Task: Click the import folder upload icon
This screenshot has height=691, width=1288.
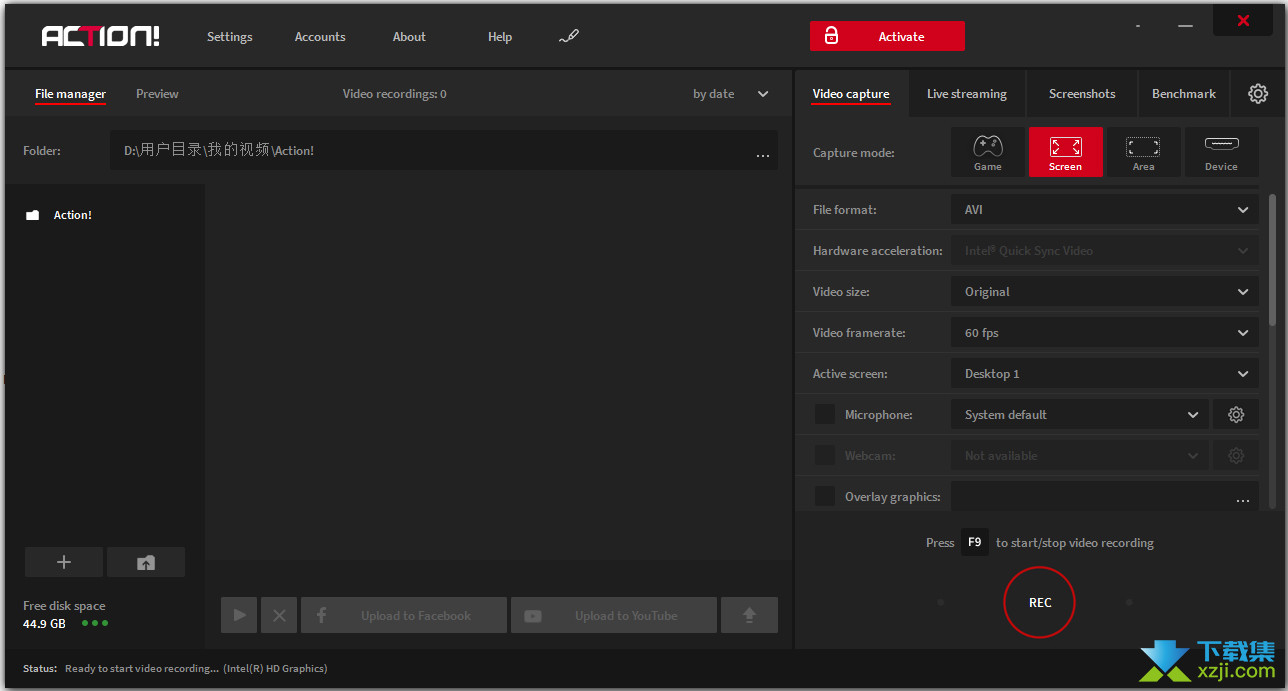Action: click(146, 562)
